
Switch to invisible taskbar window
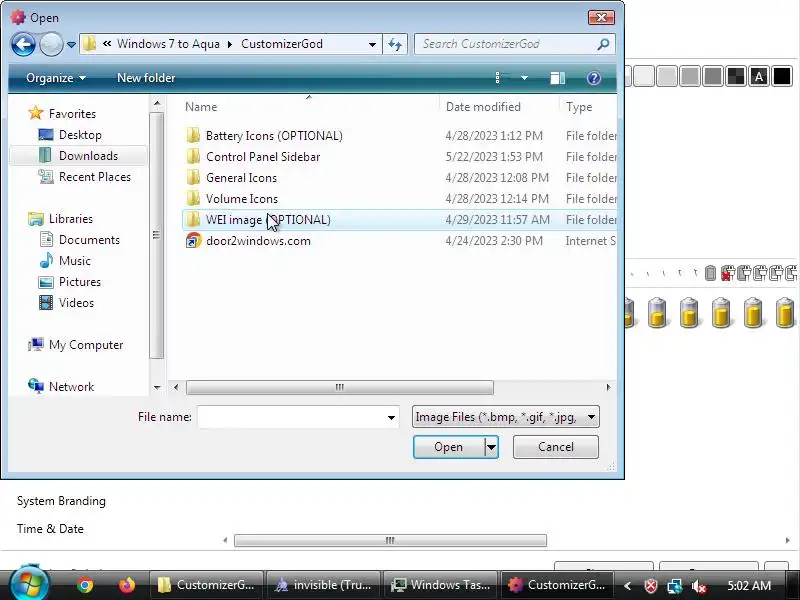(323, 585)
